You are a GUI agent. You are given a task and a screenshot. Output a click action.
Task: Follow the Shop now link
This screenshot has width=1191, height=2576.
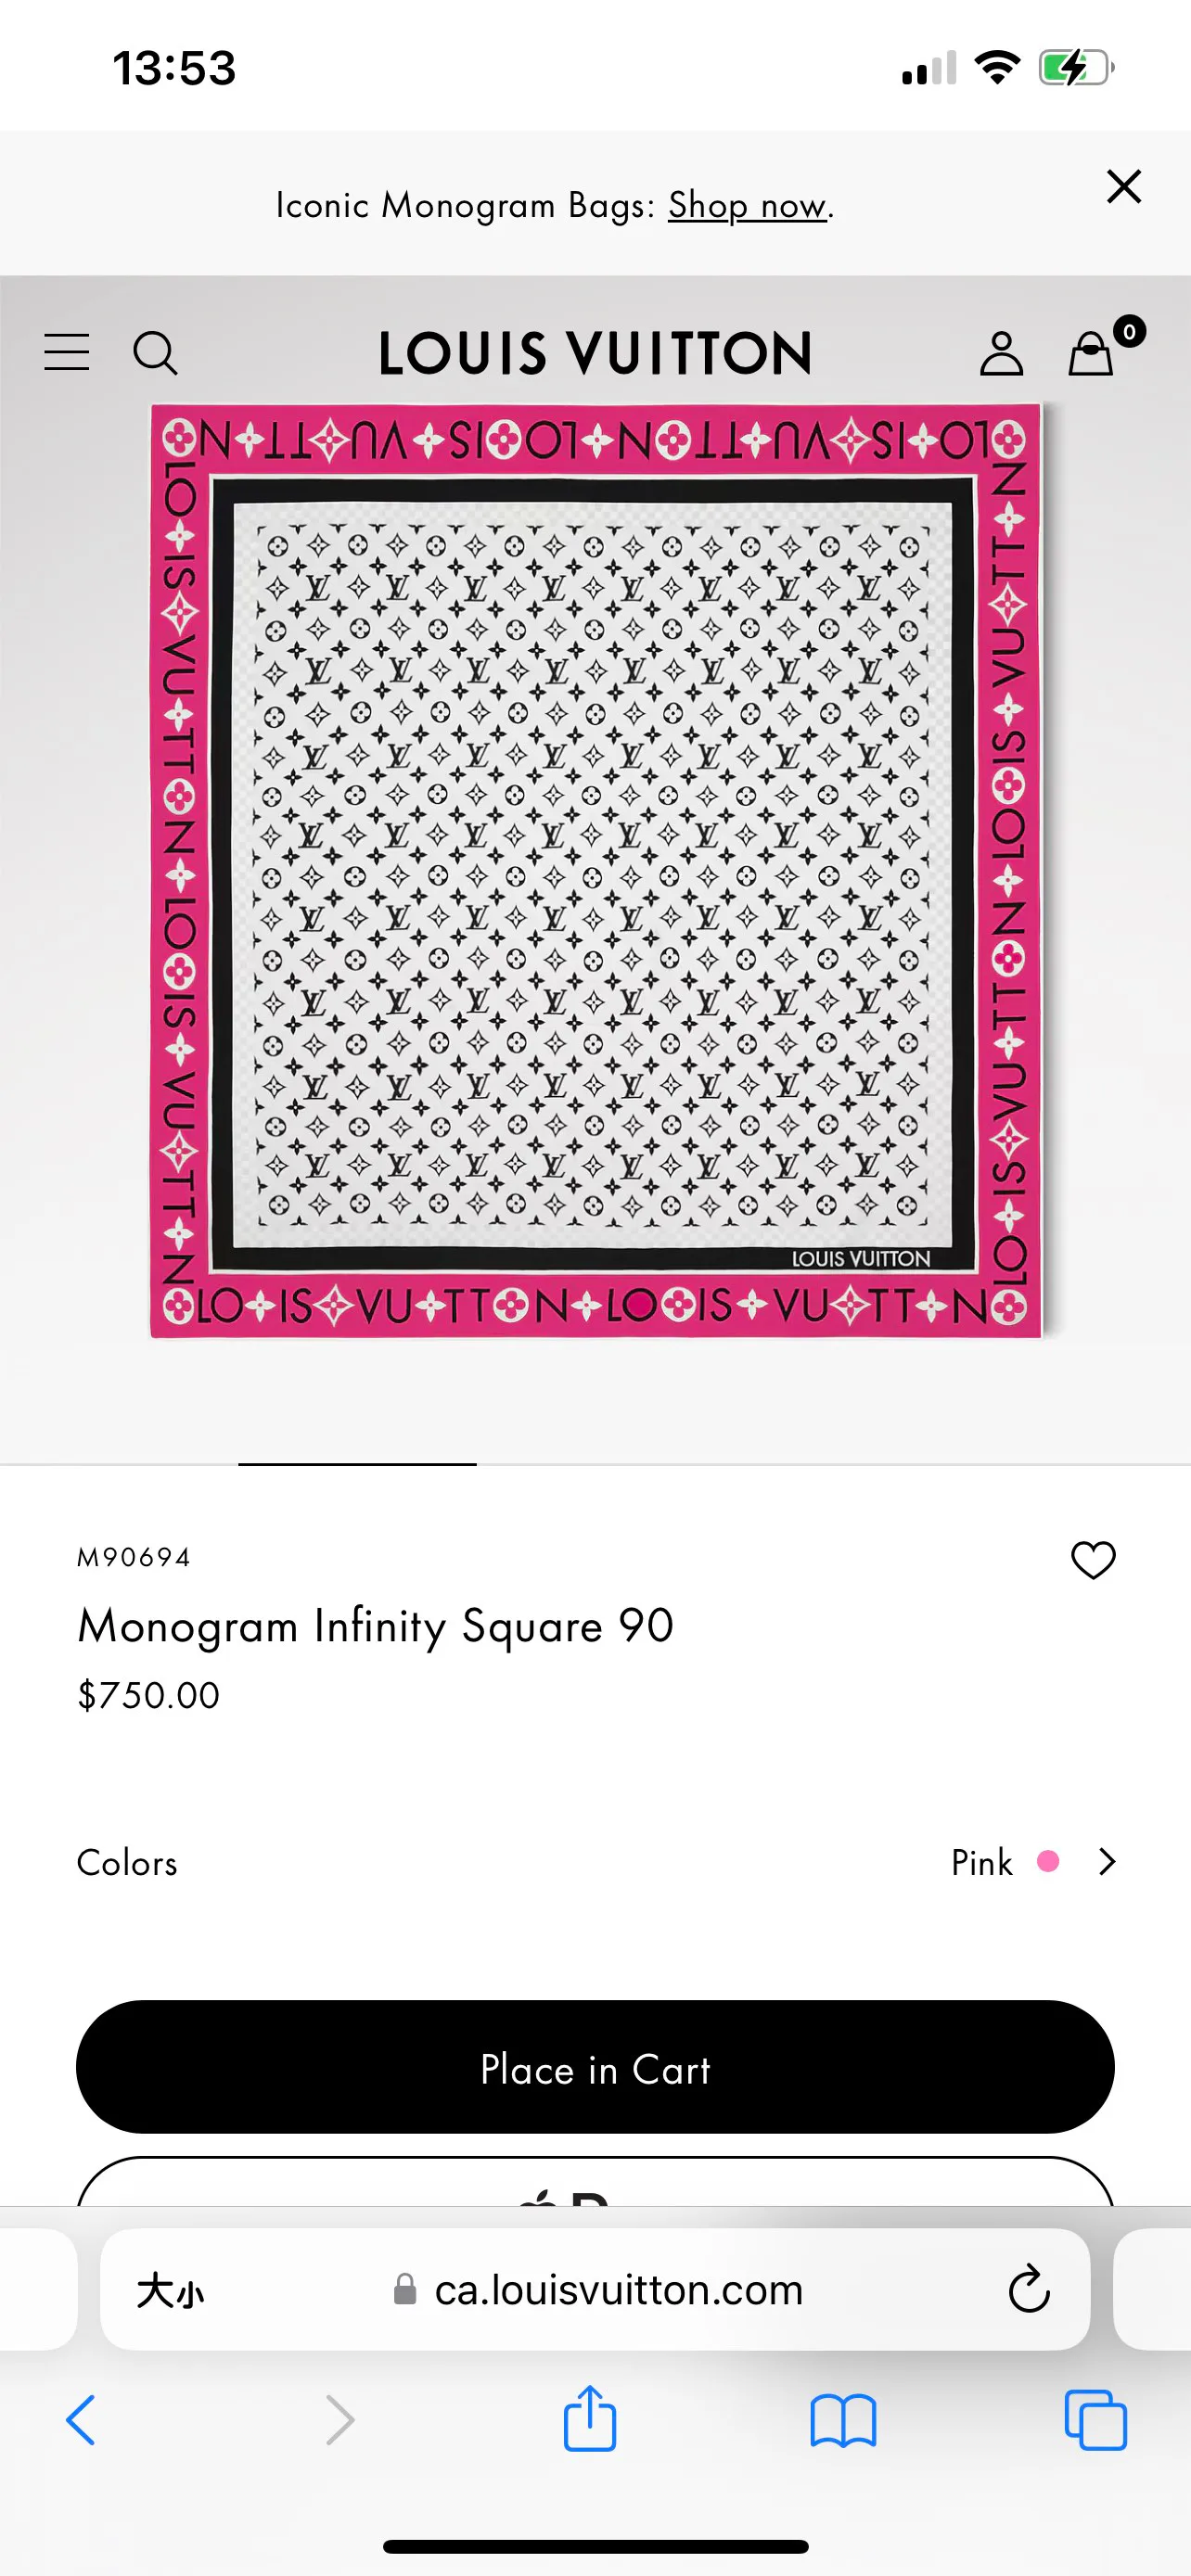click(748, 205)
